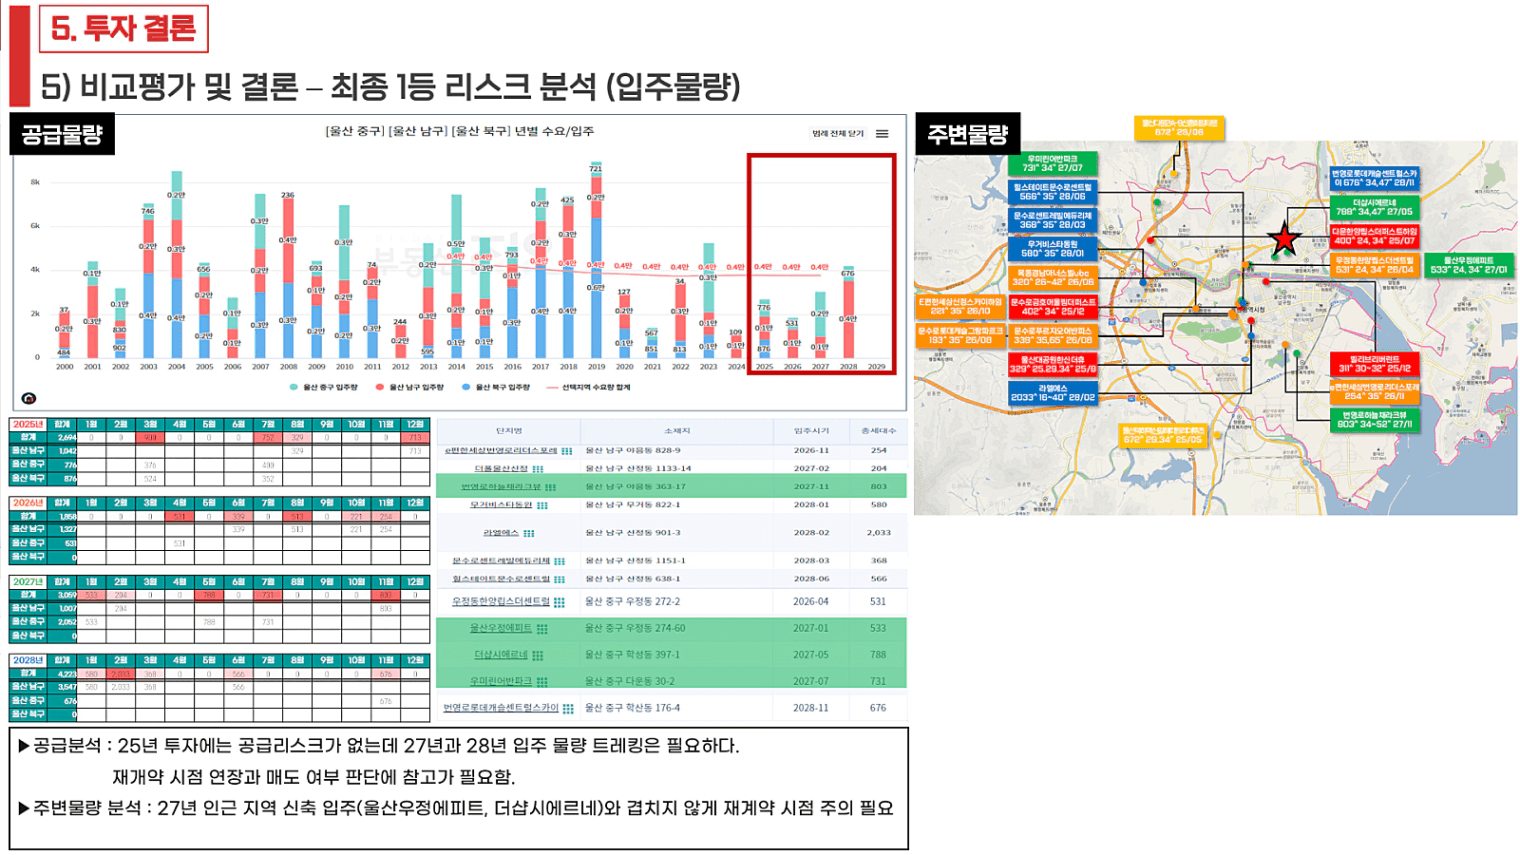Open the 우미린어반파크 complex link
The width and height of the screenshot is (1520, 855).
[x=501, y=681]
